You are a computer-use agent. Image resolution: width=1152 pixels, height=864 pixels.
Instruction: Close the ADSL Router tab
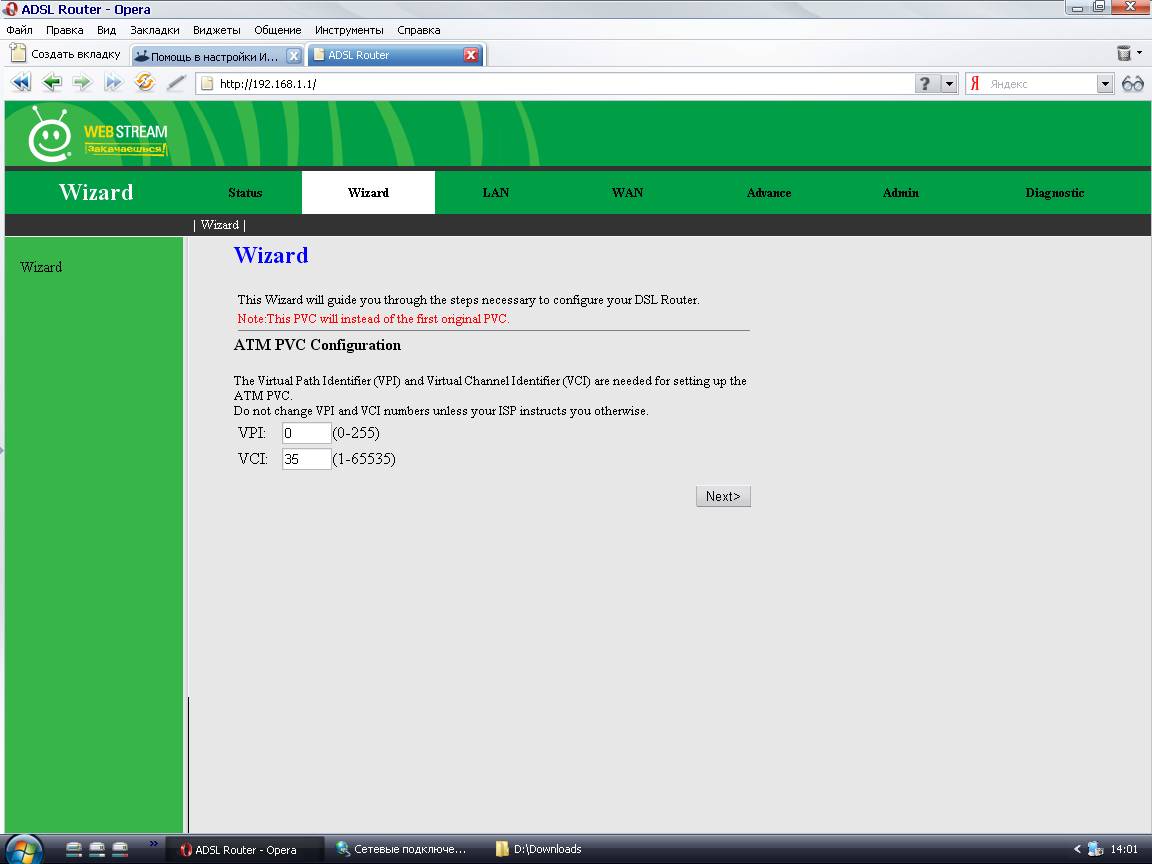(471, 55)
